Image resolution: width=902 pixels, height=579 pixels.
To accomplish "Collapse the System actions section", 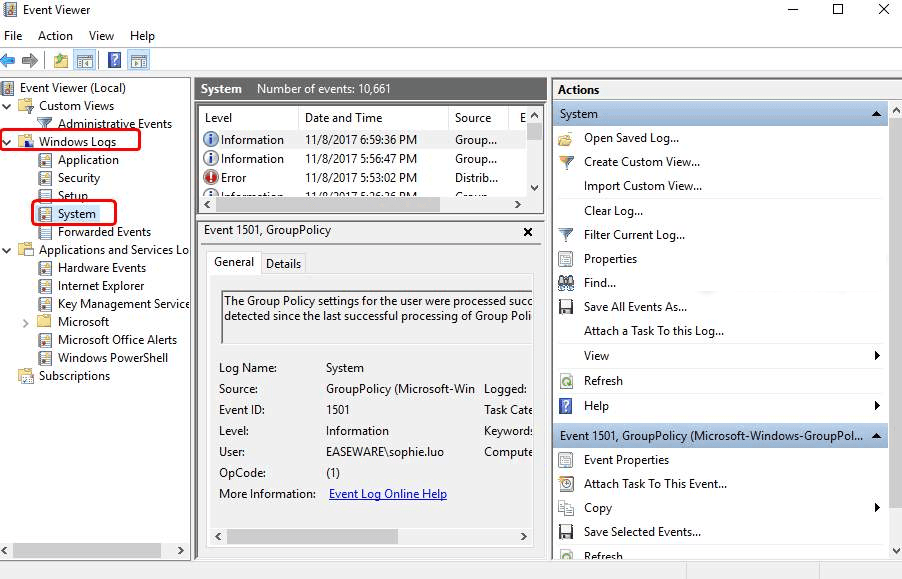I will coord(875,113).
